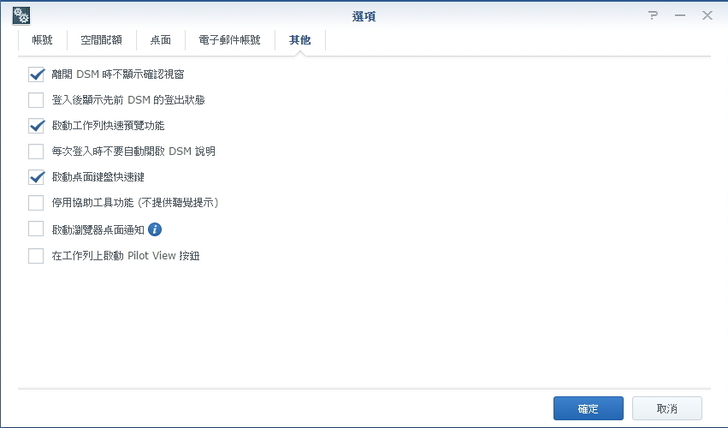Confirm settings with 確定 button
The width and height of the screenshot is (728, 428).
click(x=588, y=409)
